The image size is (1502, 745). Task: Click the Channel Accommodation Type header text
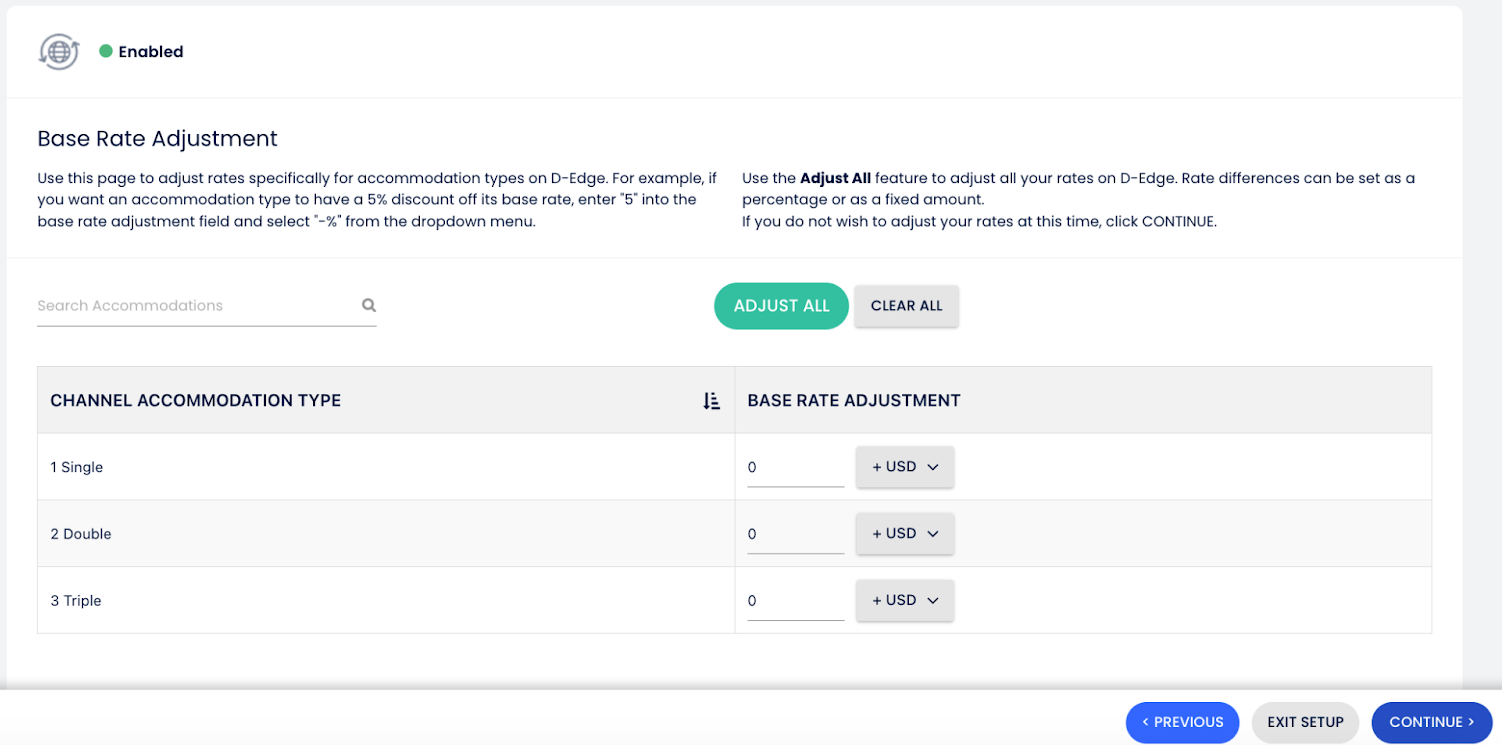[x=196, y=401]
